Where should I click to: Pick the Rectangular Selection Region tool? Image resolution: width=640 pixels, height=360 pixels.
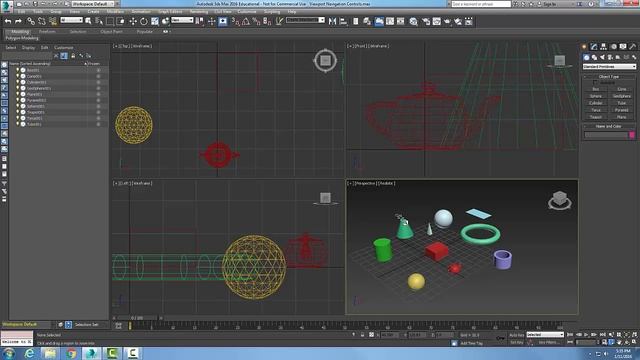coord(110,21)
